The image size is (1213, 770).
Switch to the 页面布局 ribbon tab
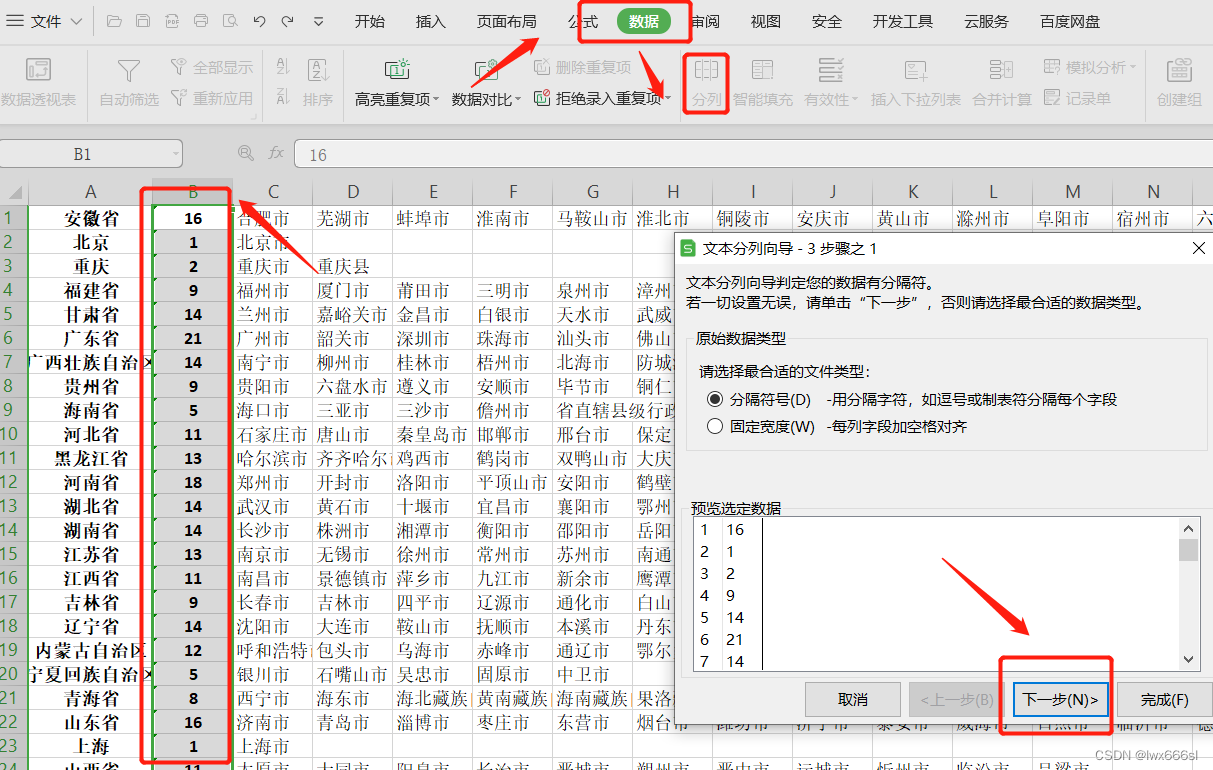tap(506, 21)
